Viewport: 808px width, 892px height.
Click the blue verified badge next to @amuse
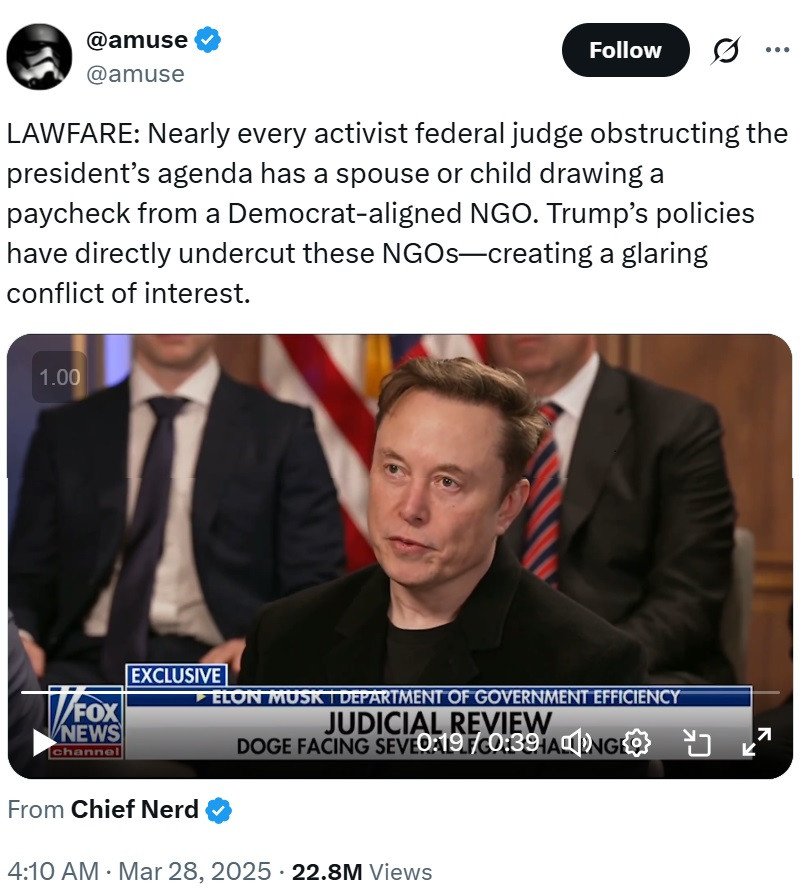click(x=209, y=40)
